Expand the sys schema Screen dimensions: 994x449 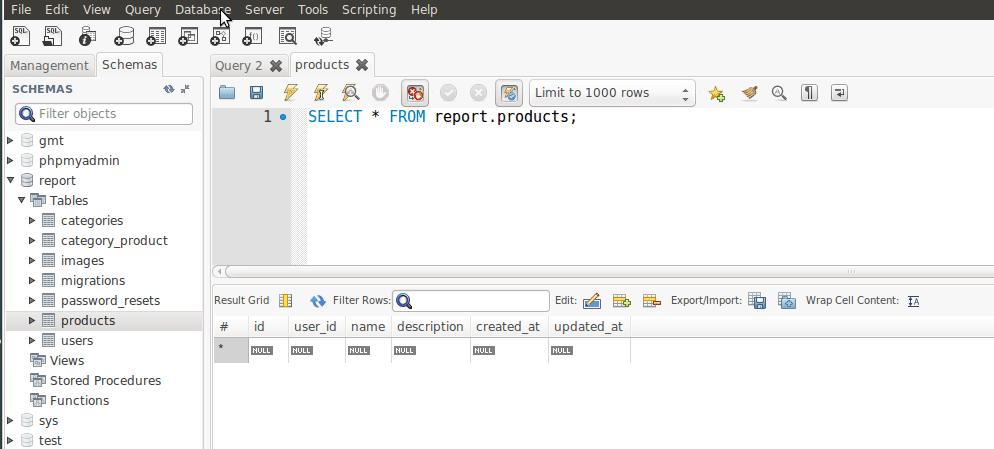(x=10, y=420)
